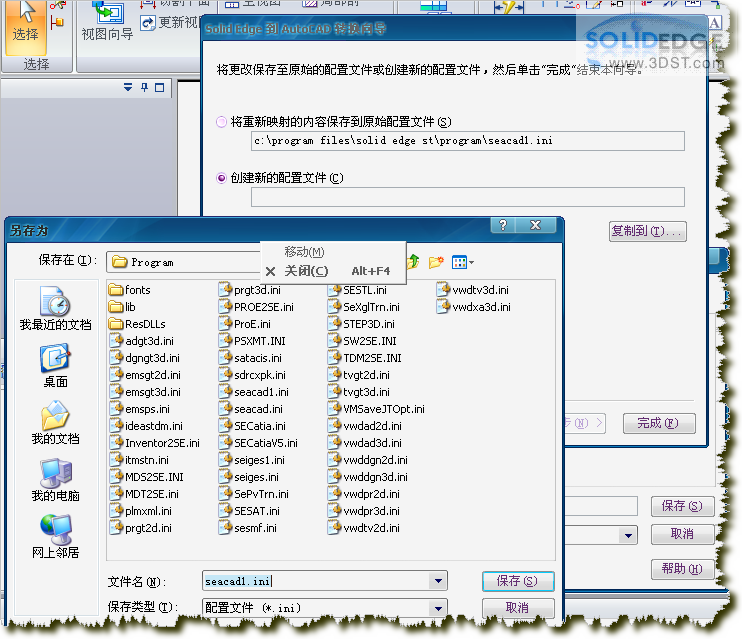
Task: Create a new folder in Save As dialog
Action: [x=436, y=262]
